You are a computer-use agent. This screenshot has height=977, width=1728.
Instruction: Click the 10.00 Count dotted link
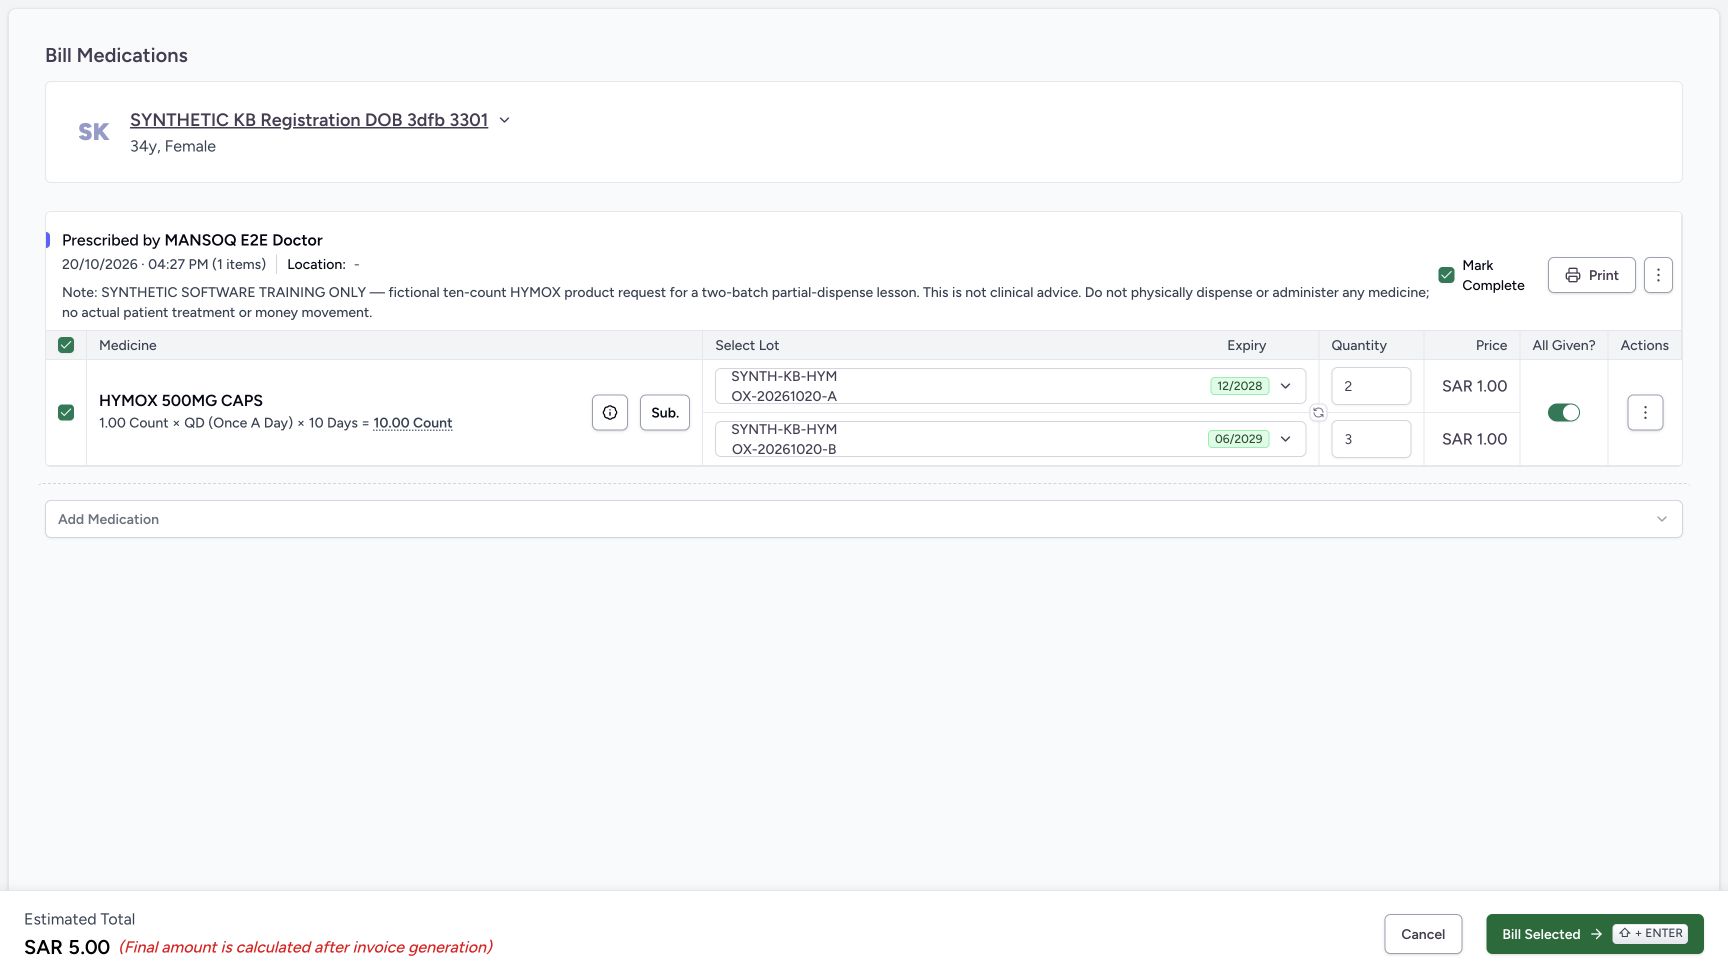point(413,423)
